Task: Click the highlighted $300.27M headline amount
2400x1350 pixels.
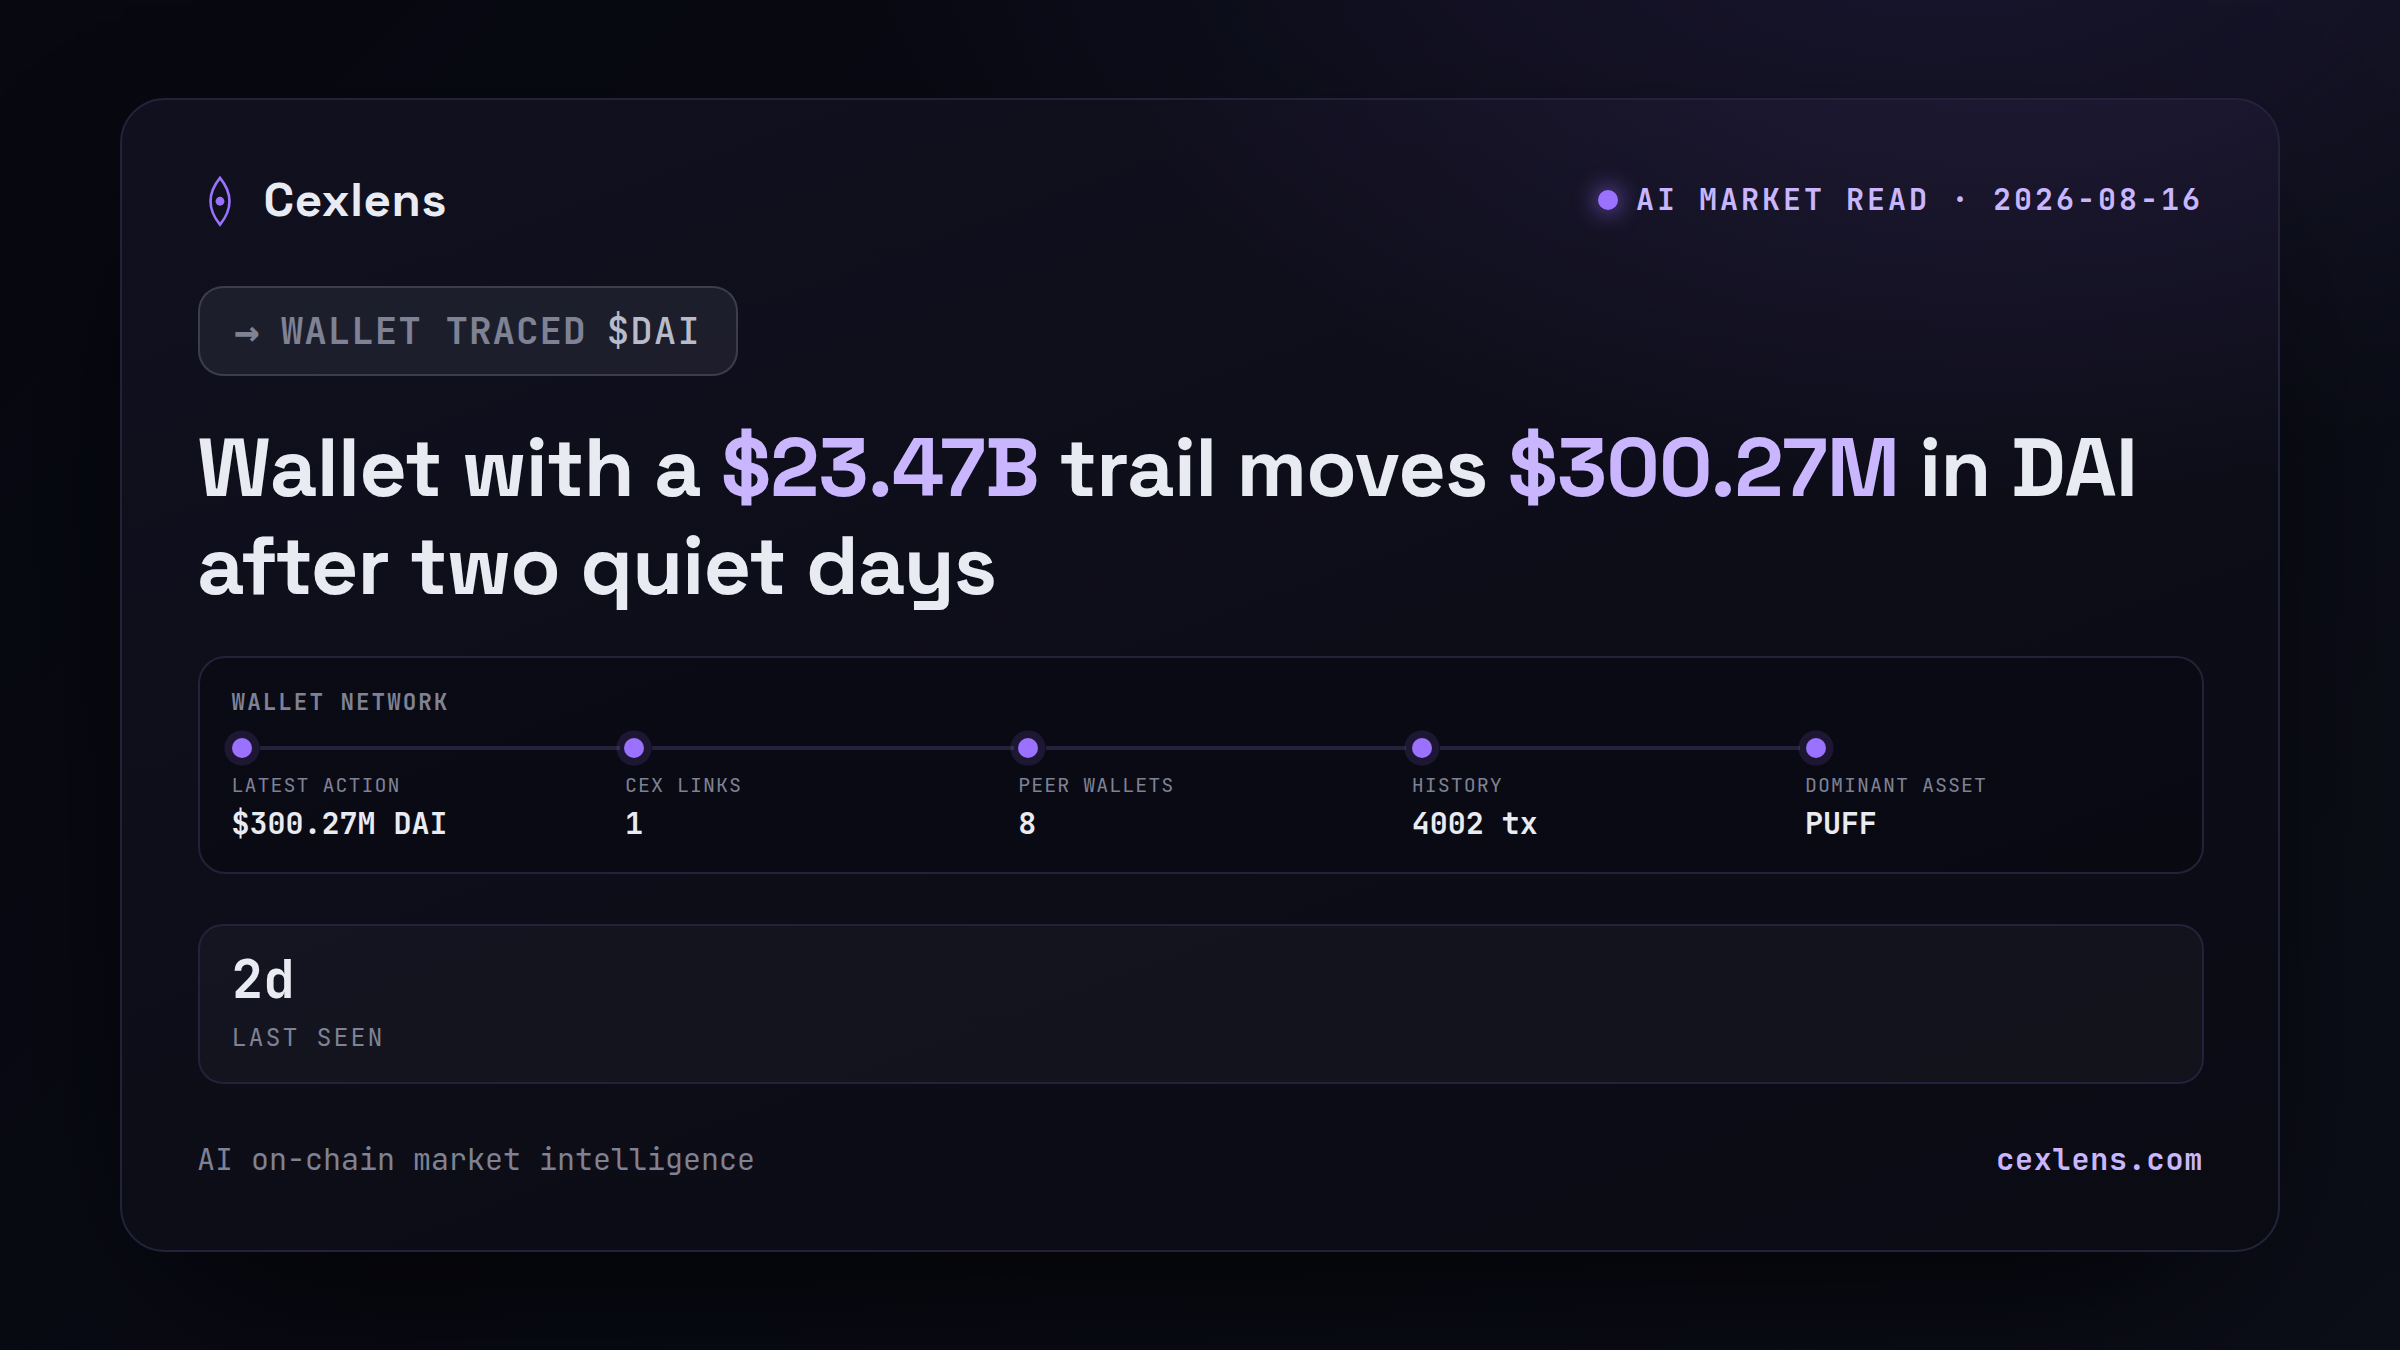Action: tap(1703, 468)
